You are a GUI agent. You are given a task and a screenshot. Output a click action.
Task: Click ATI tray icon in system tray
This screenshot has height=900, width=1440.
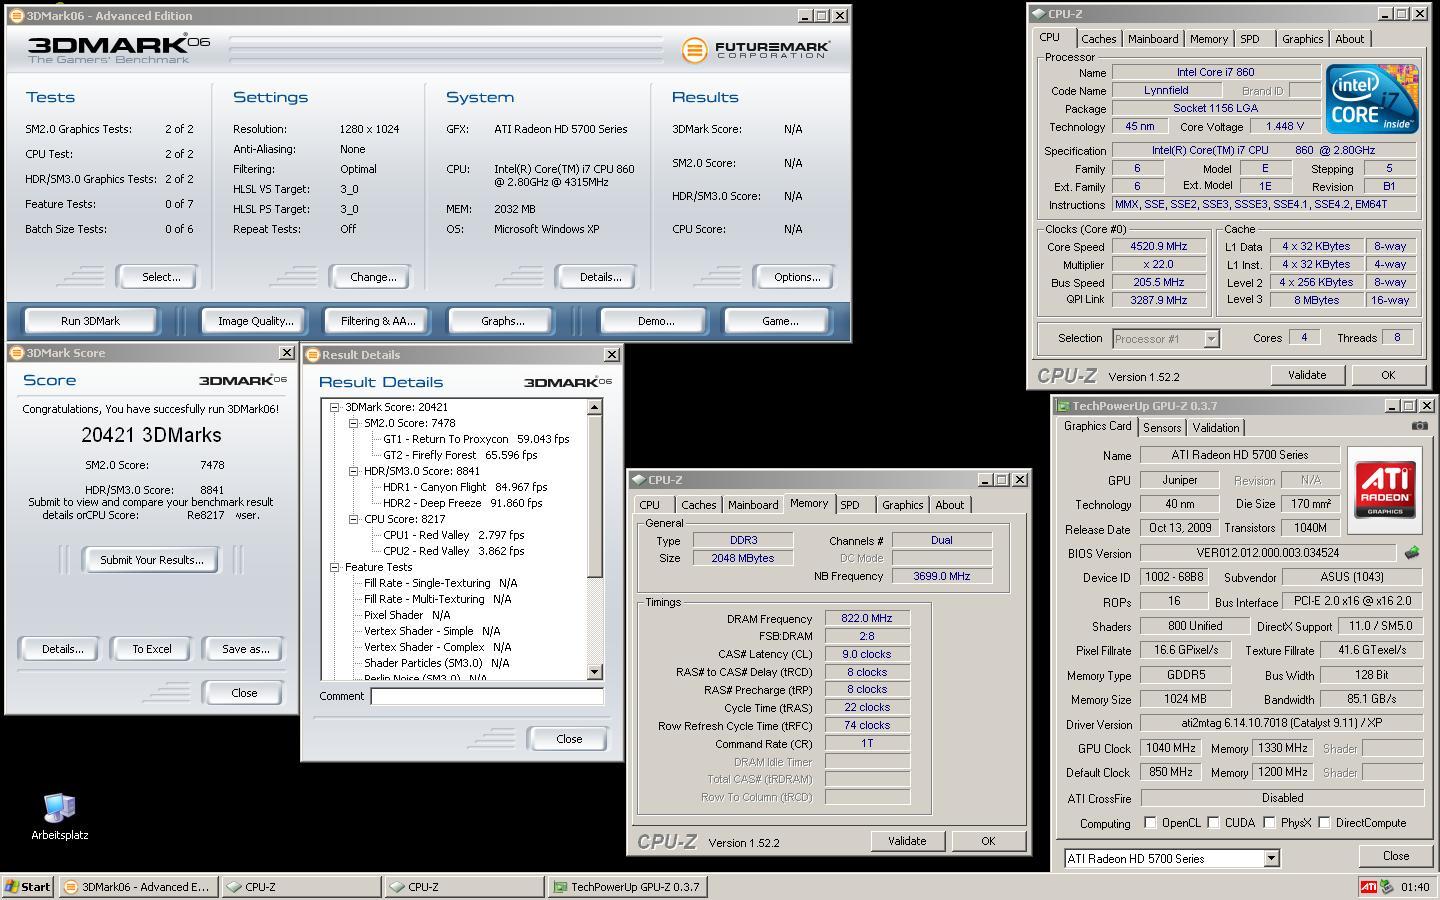1368,886
